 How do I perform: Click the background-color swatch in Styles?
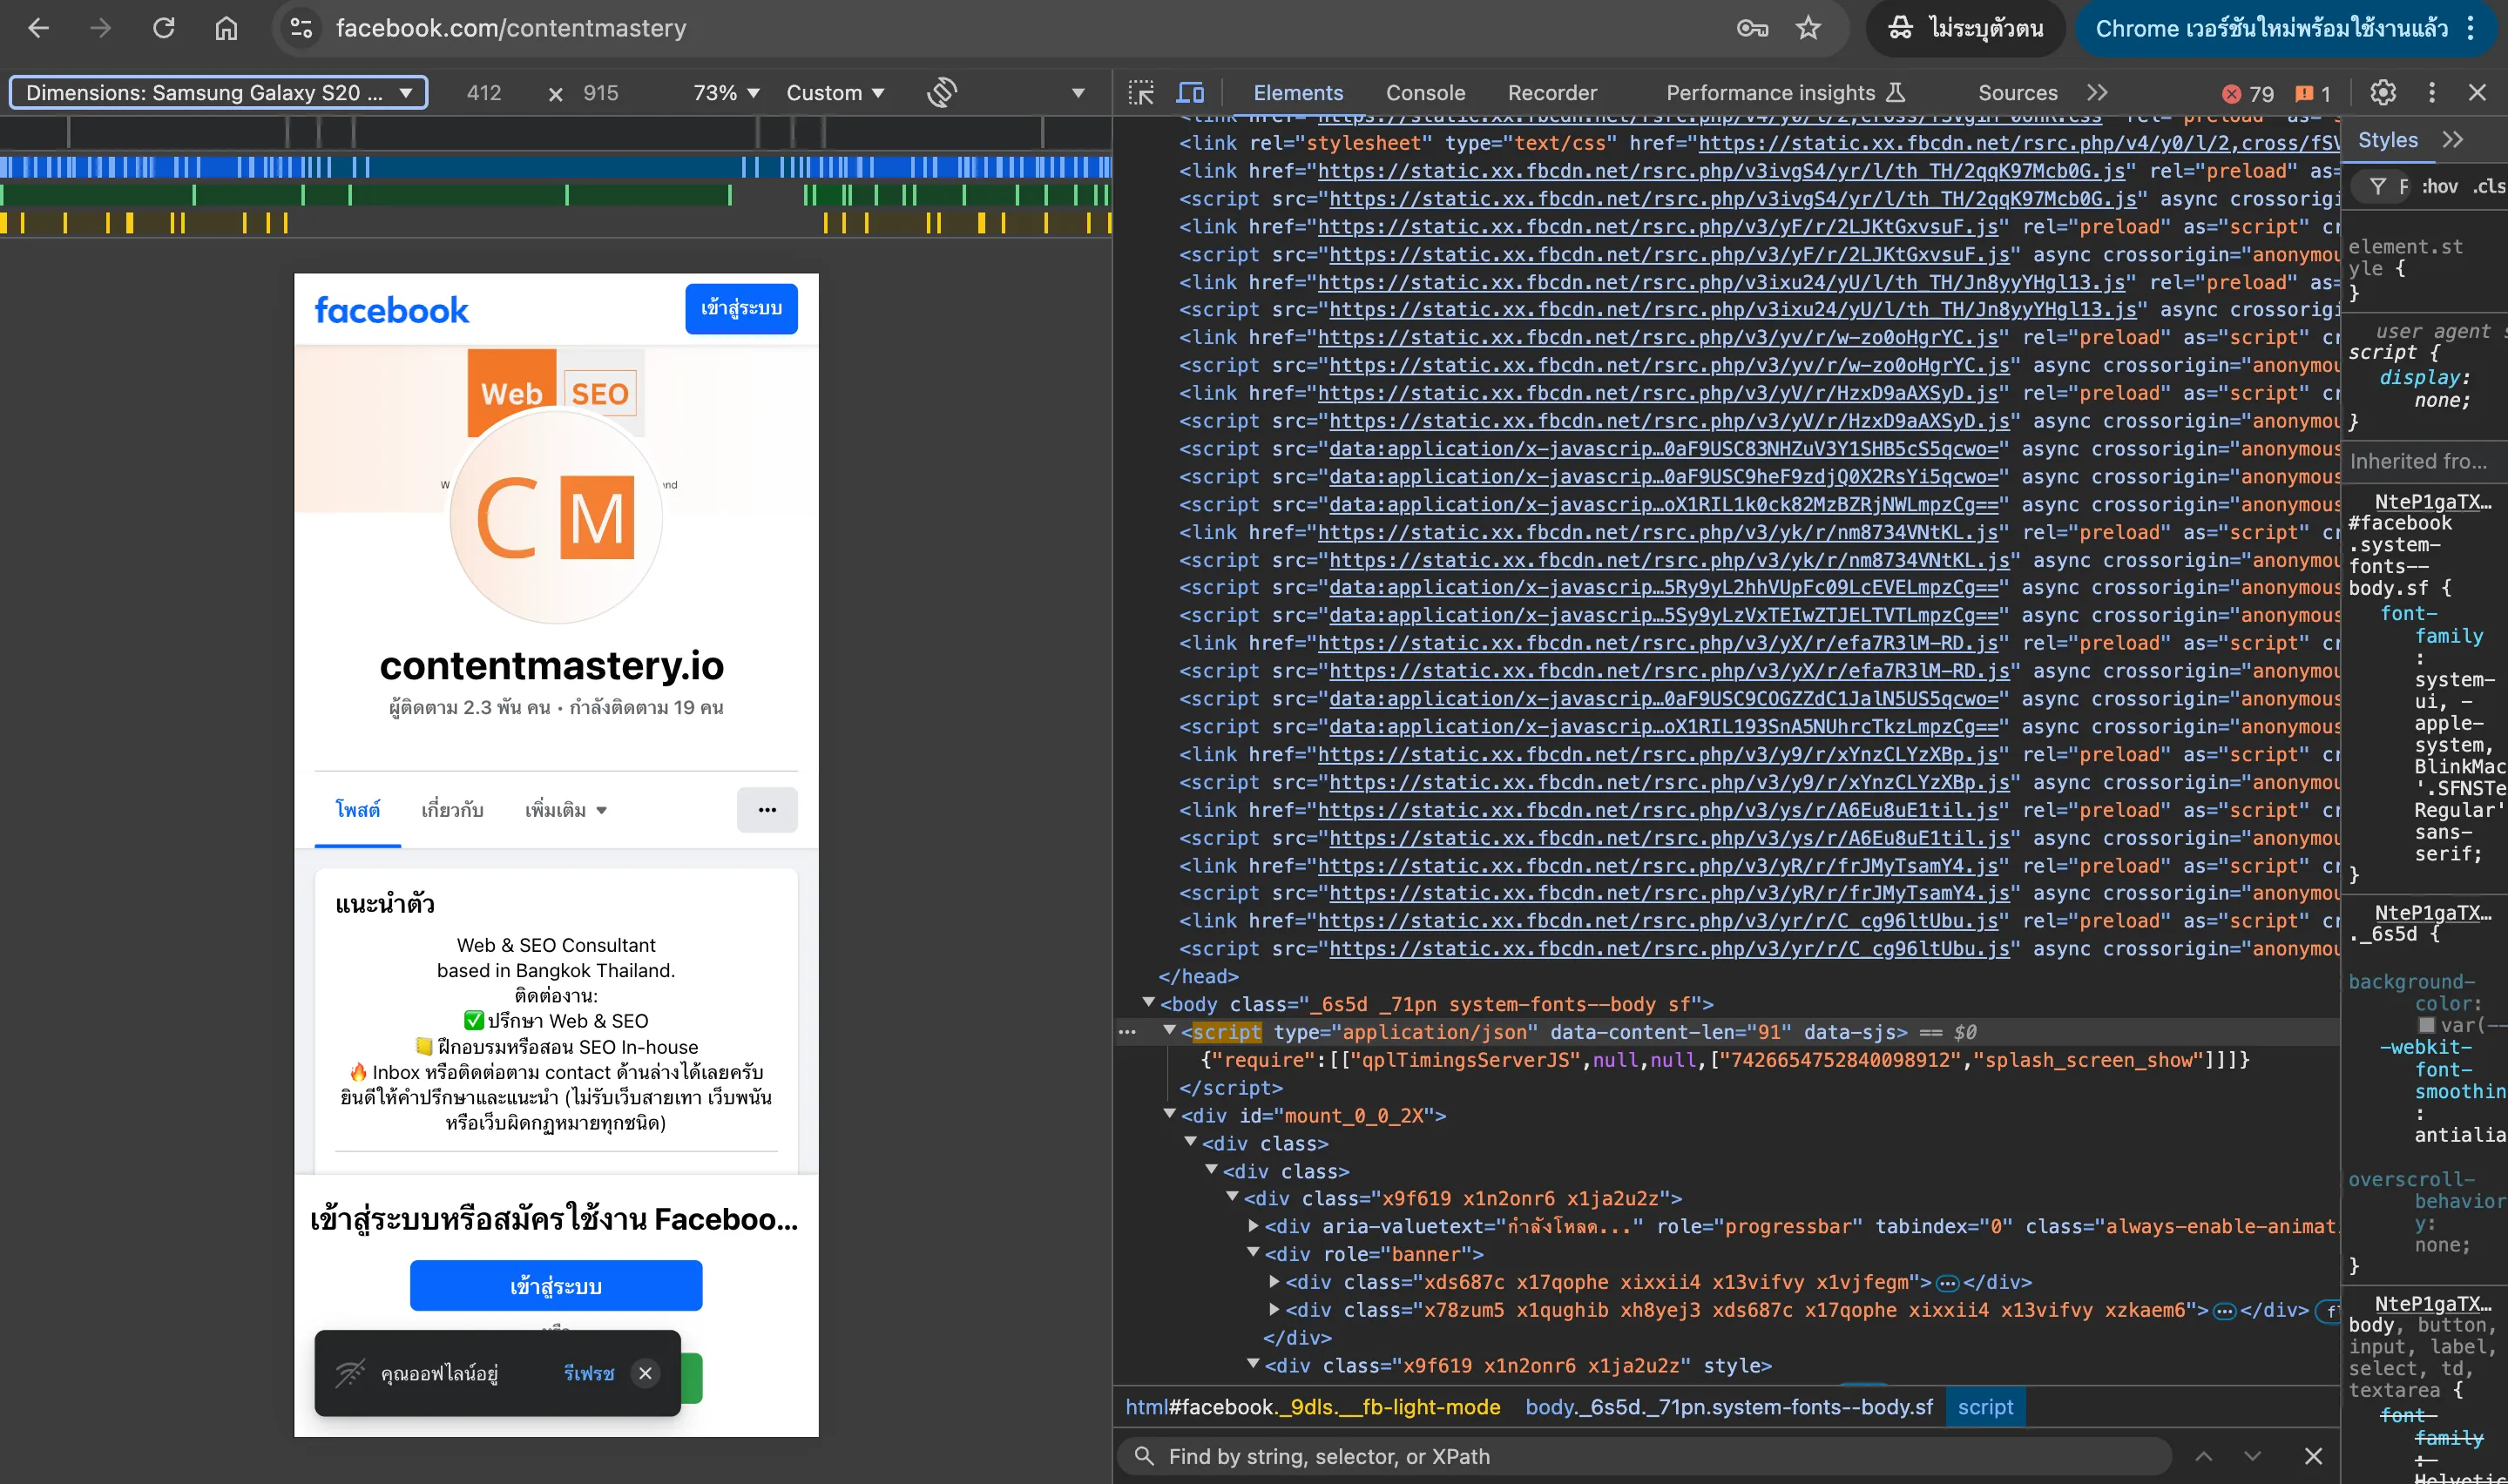(2426, 1025)
